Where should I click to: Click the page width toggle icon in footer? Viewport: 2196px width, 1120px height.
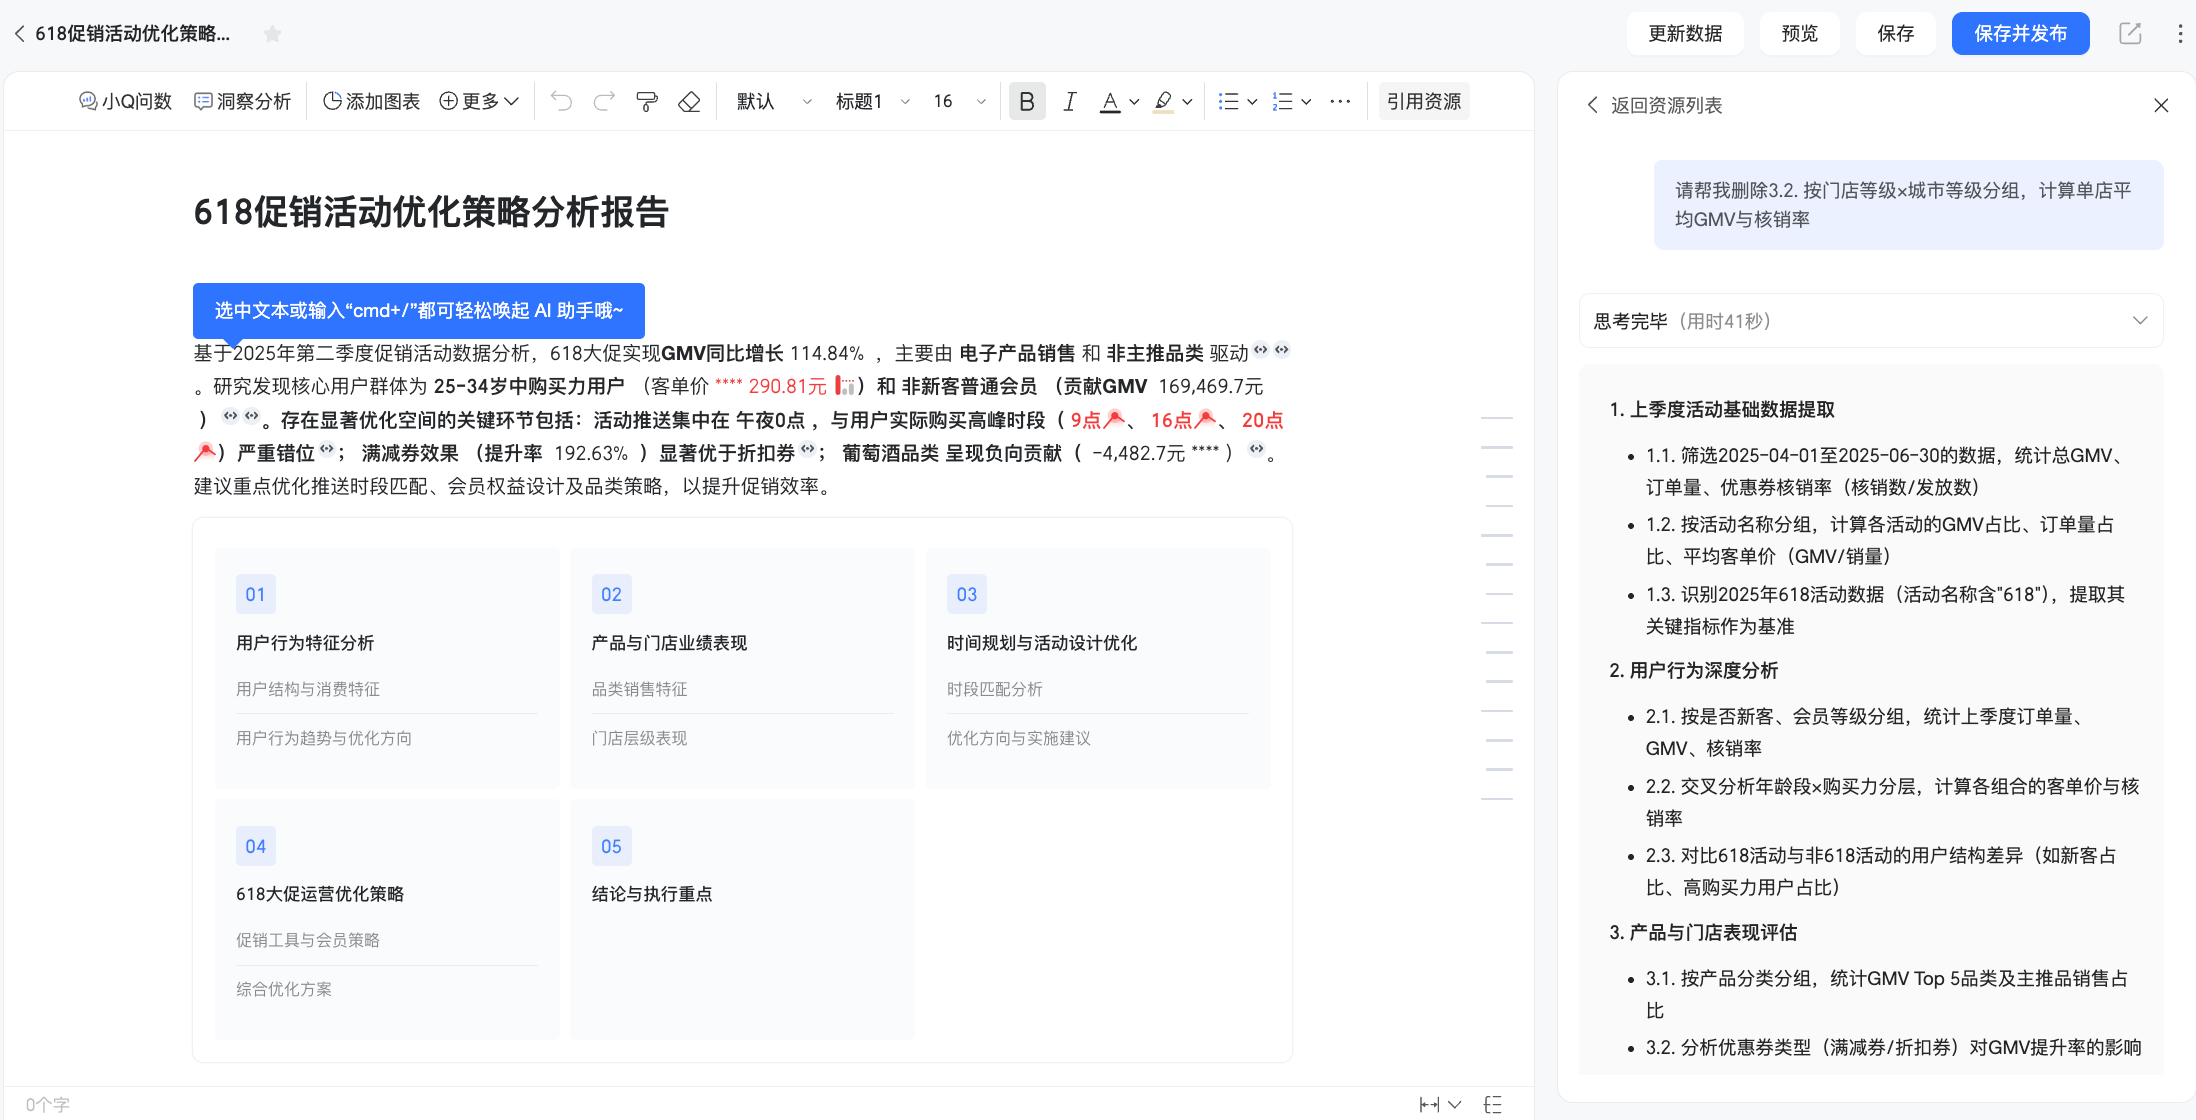tap(1429, 1104)
